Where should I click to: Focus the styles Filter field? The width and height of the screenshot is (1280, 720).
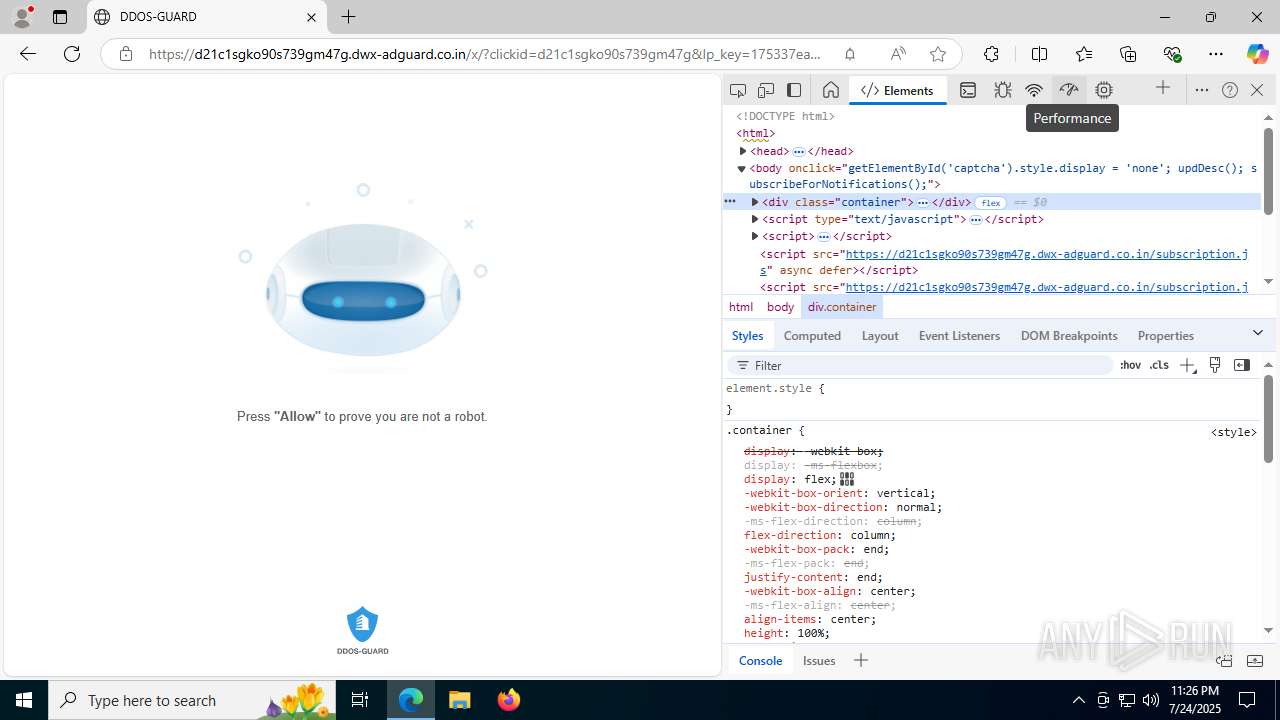(920, 365)
